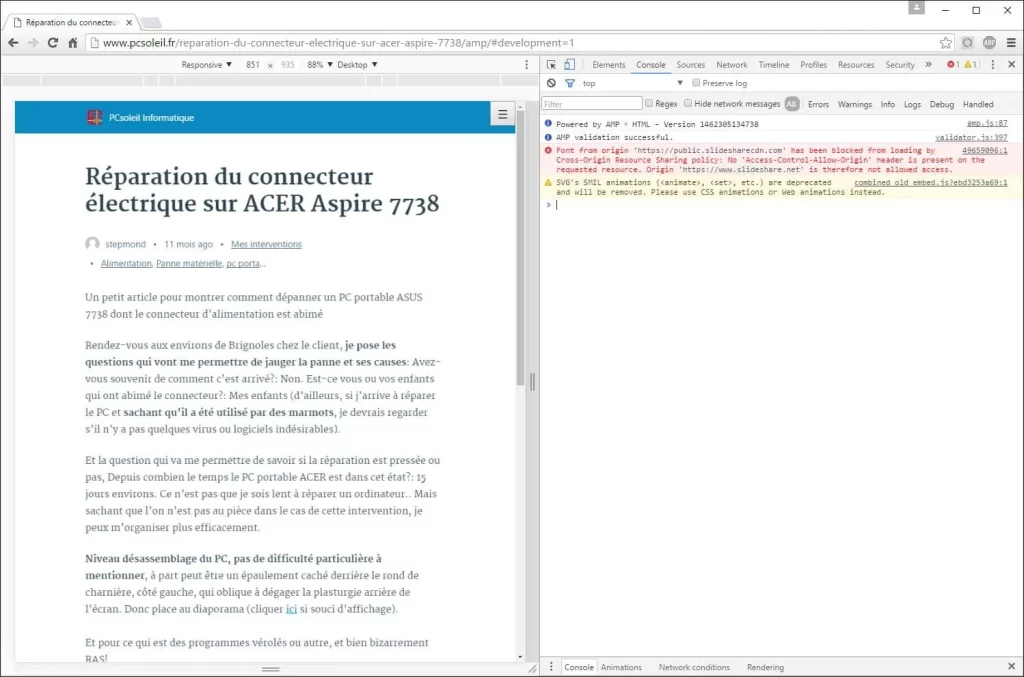Open the validator.js:397 source link
The height and width of the screenshot is (677, 1024).
tap(971, 137)
